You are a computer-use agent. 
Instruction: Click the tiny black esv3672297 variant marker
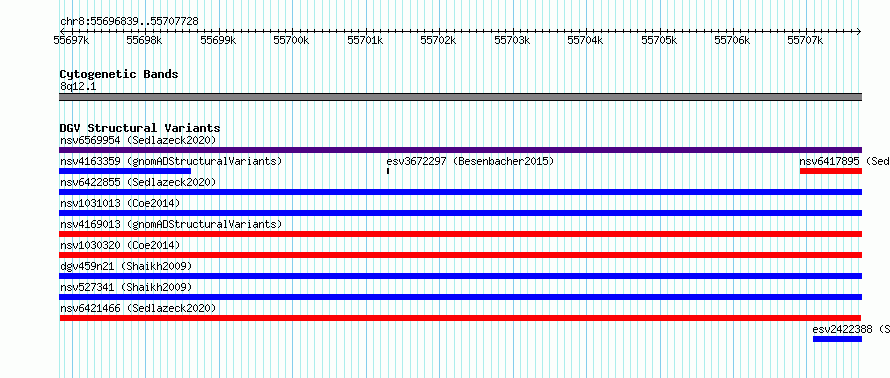pos(388,171)
